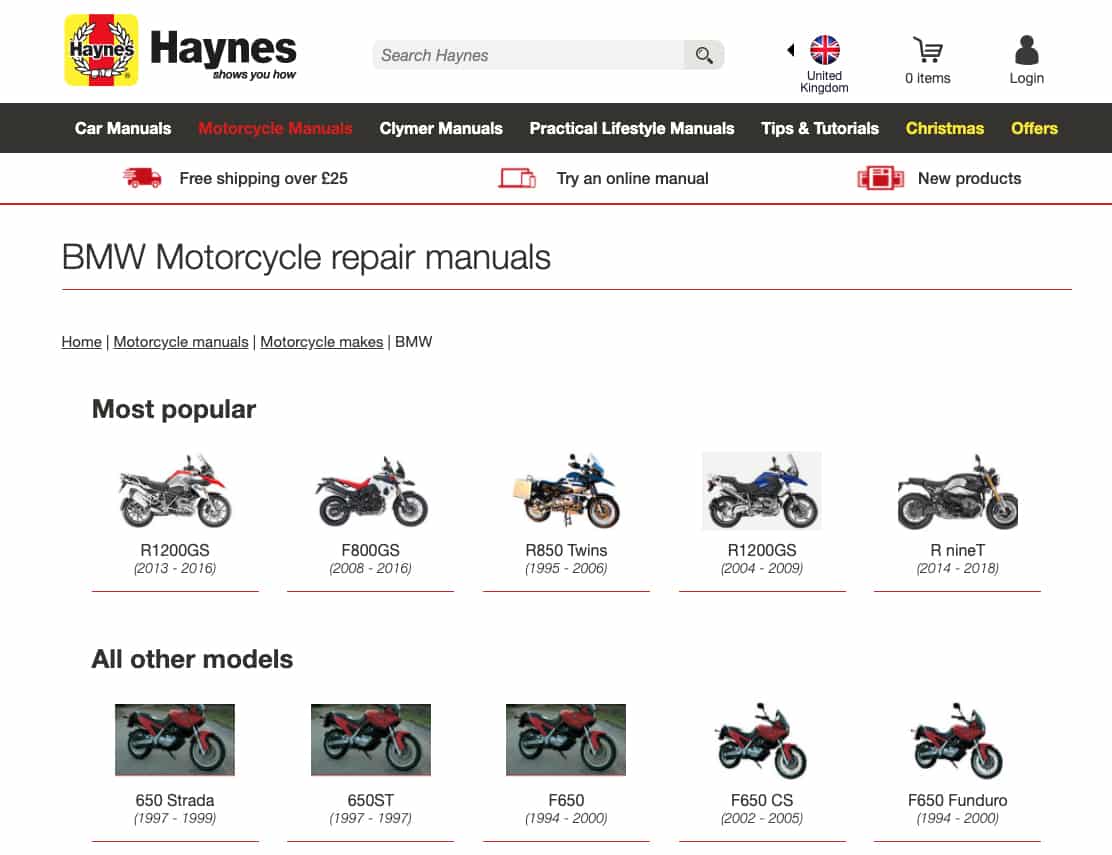Image resolution: width=1112 pixels, height=855 pixels.
Task: Click the R1200GS (2004 - 2009) label
Action: click(762, 559)
